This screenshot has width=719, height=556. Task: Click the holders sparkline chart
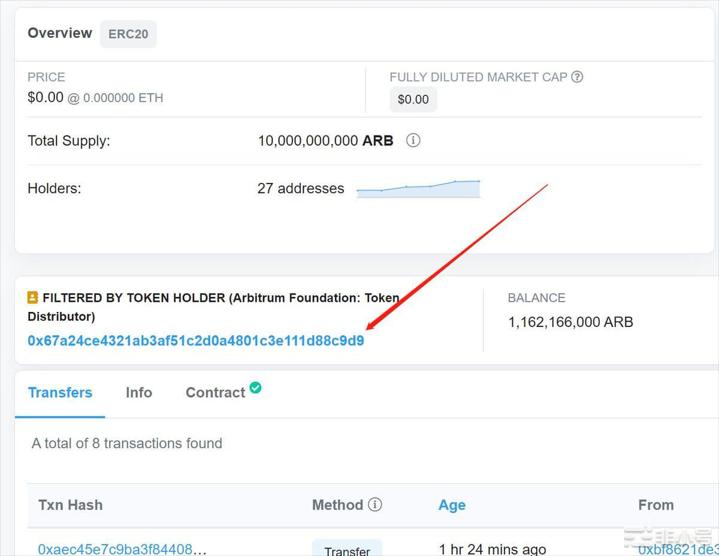click(x=418, y=188)
